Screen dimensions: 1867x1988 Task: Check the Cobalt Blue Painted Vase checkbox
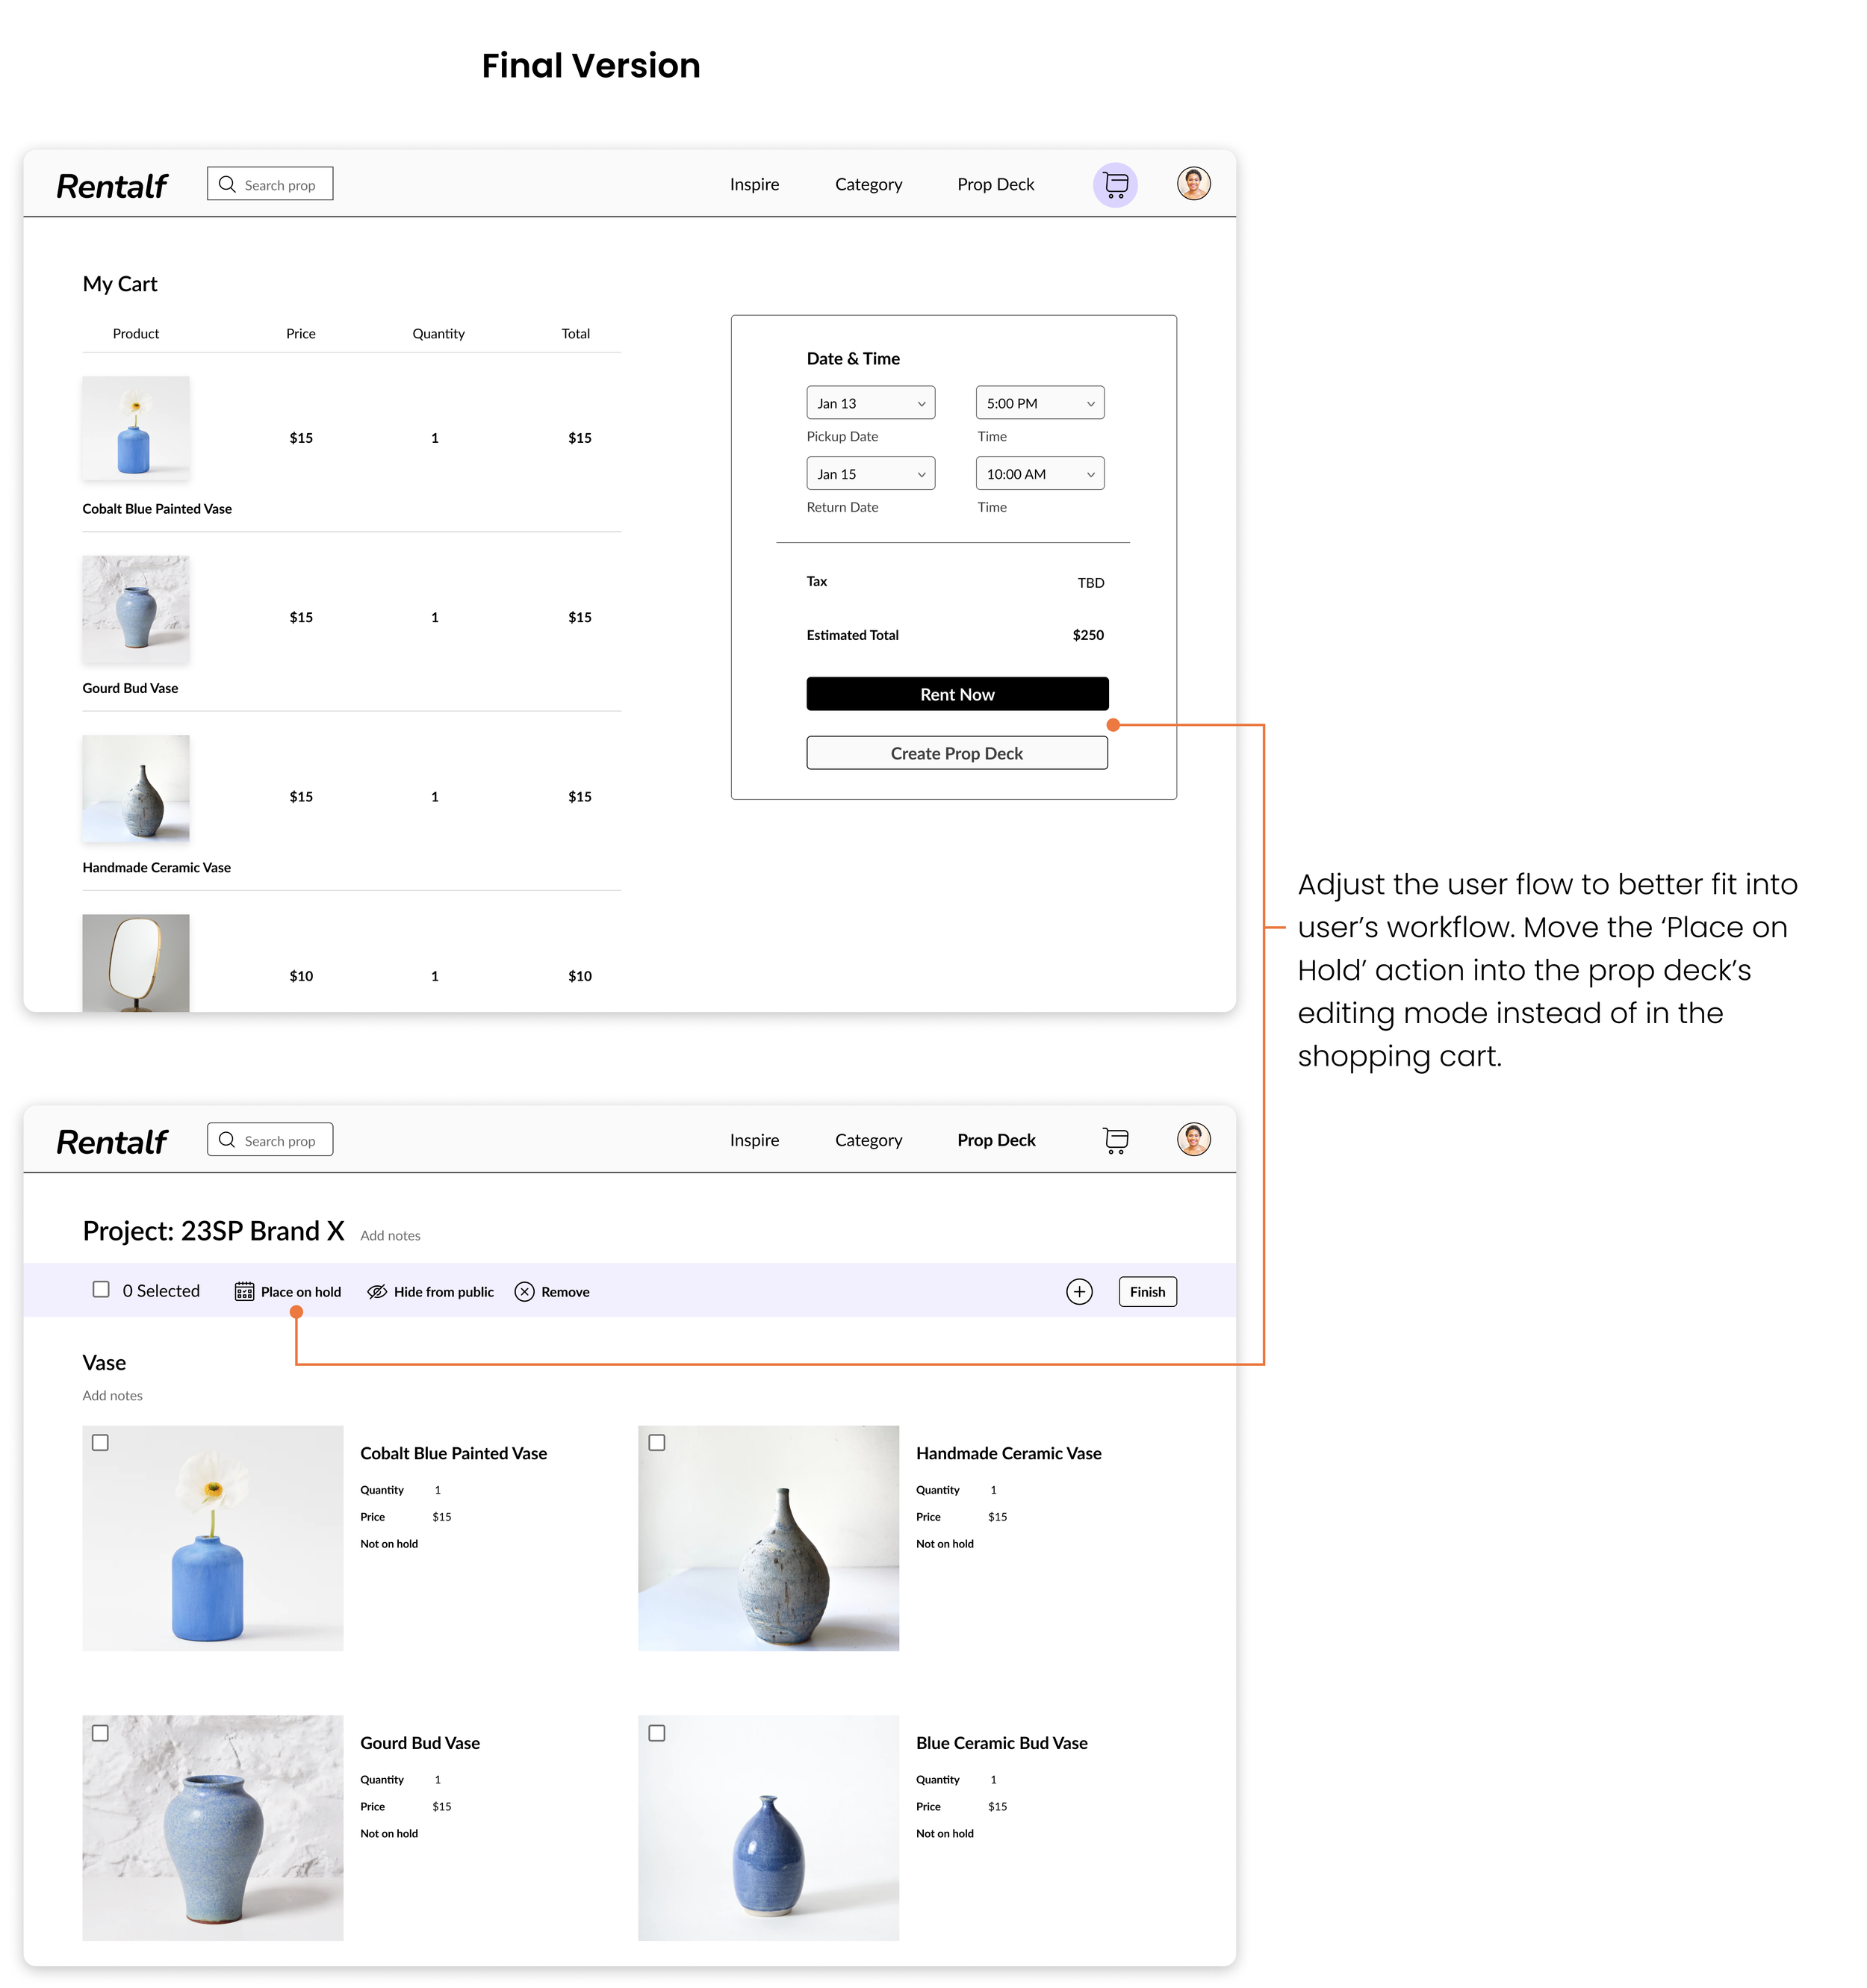(x=100, y=1443)
